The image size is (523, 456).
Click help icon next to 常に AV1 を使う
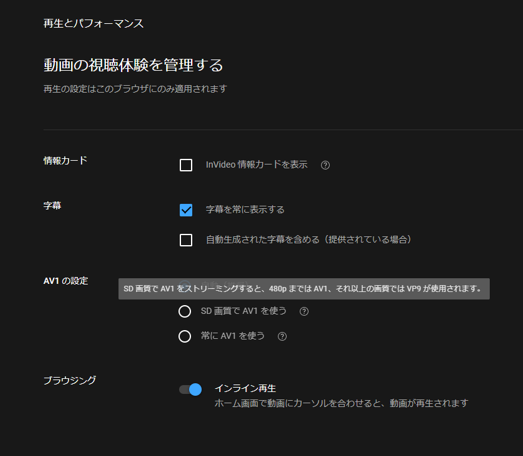click(x=282, y=336)
